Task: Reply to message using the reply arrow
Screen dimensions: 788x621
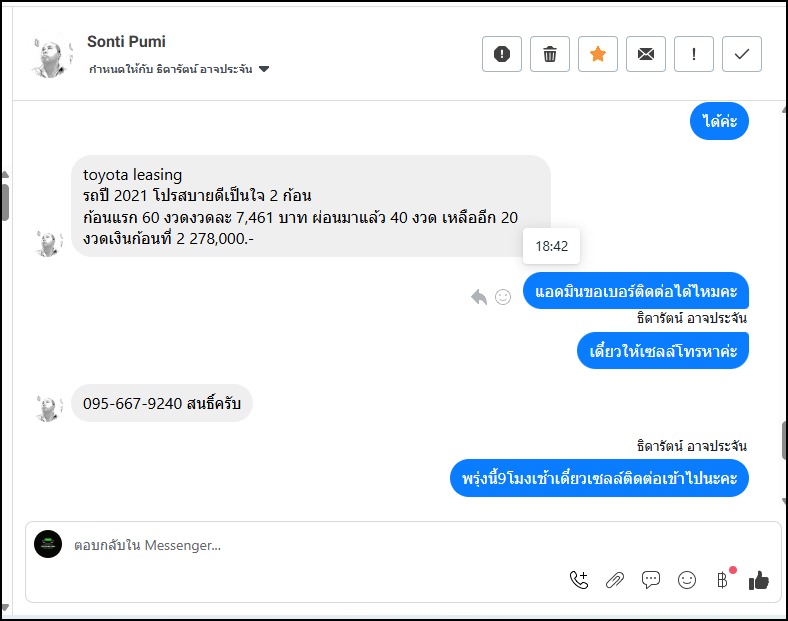Action: (479, 296)
